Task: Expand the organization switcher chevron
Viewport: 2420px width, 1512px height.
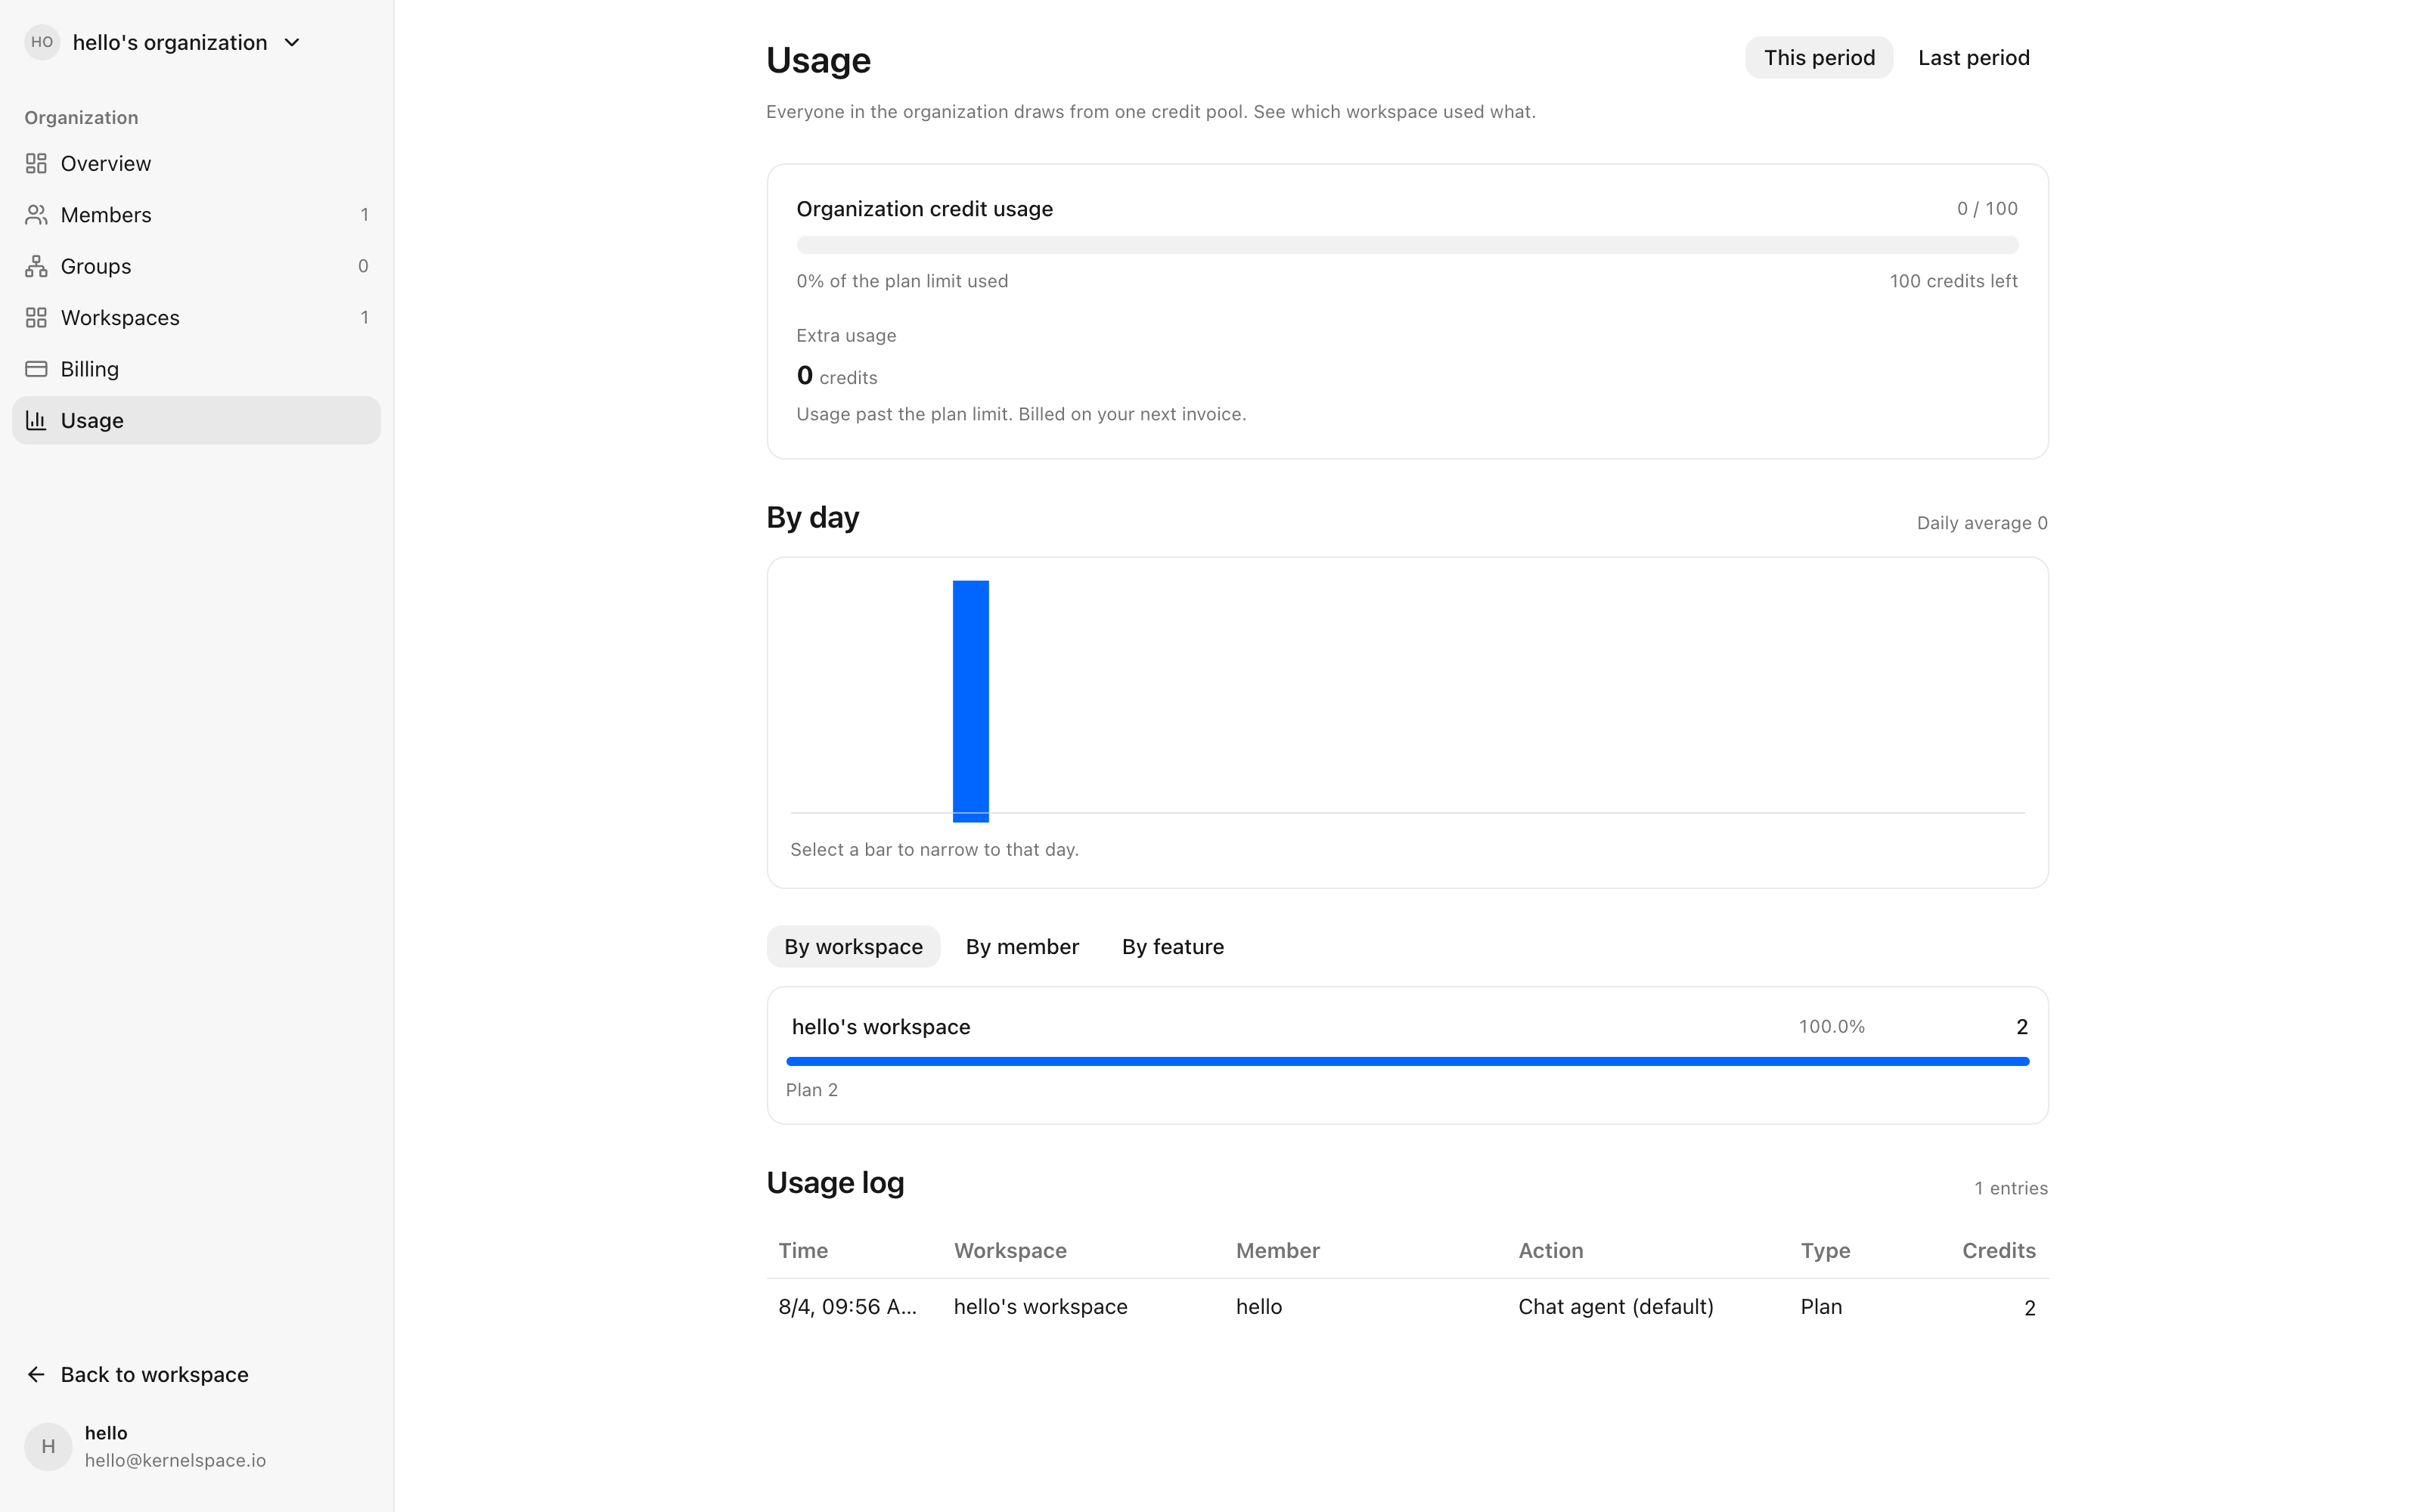Action: 292,42
